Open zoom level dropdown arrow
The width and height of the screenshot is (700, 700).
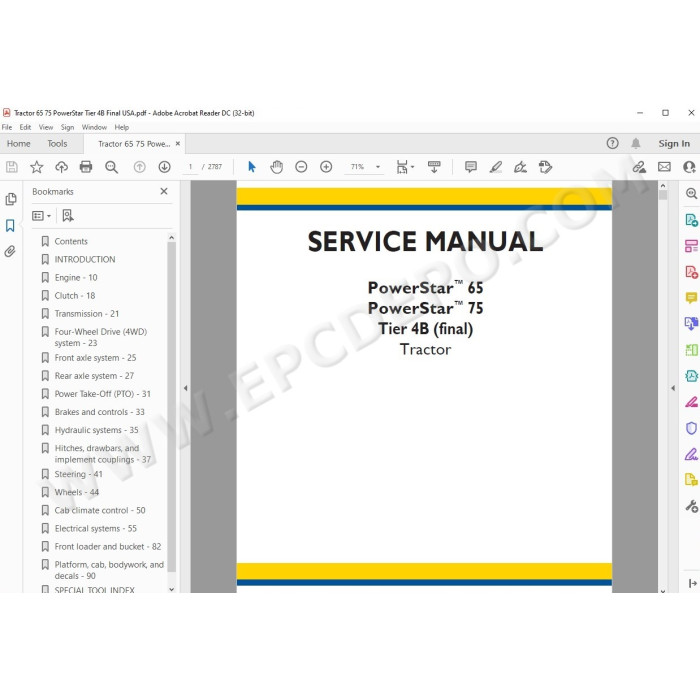378,167
